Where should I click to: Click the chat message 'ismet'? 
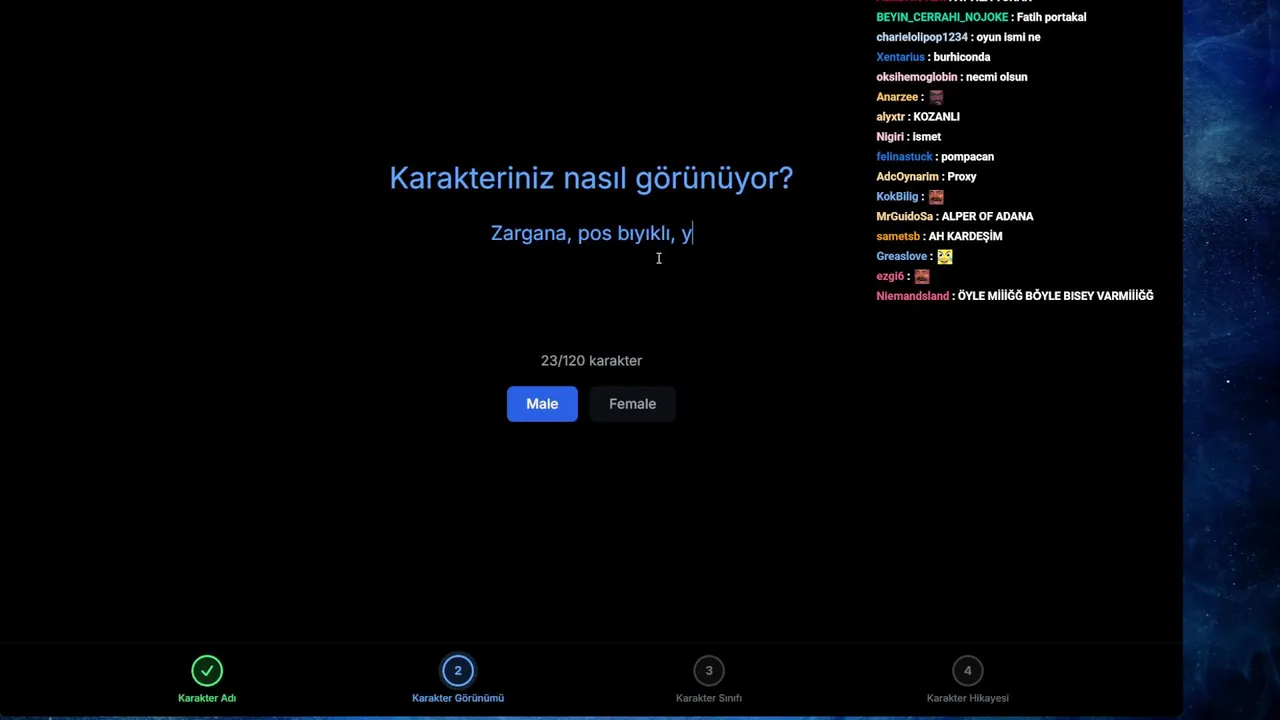(926, 137)
